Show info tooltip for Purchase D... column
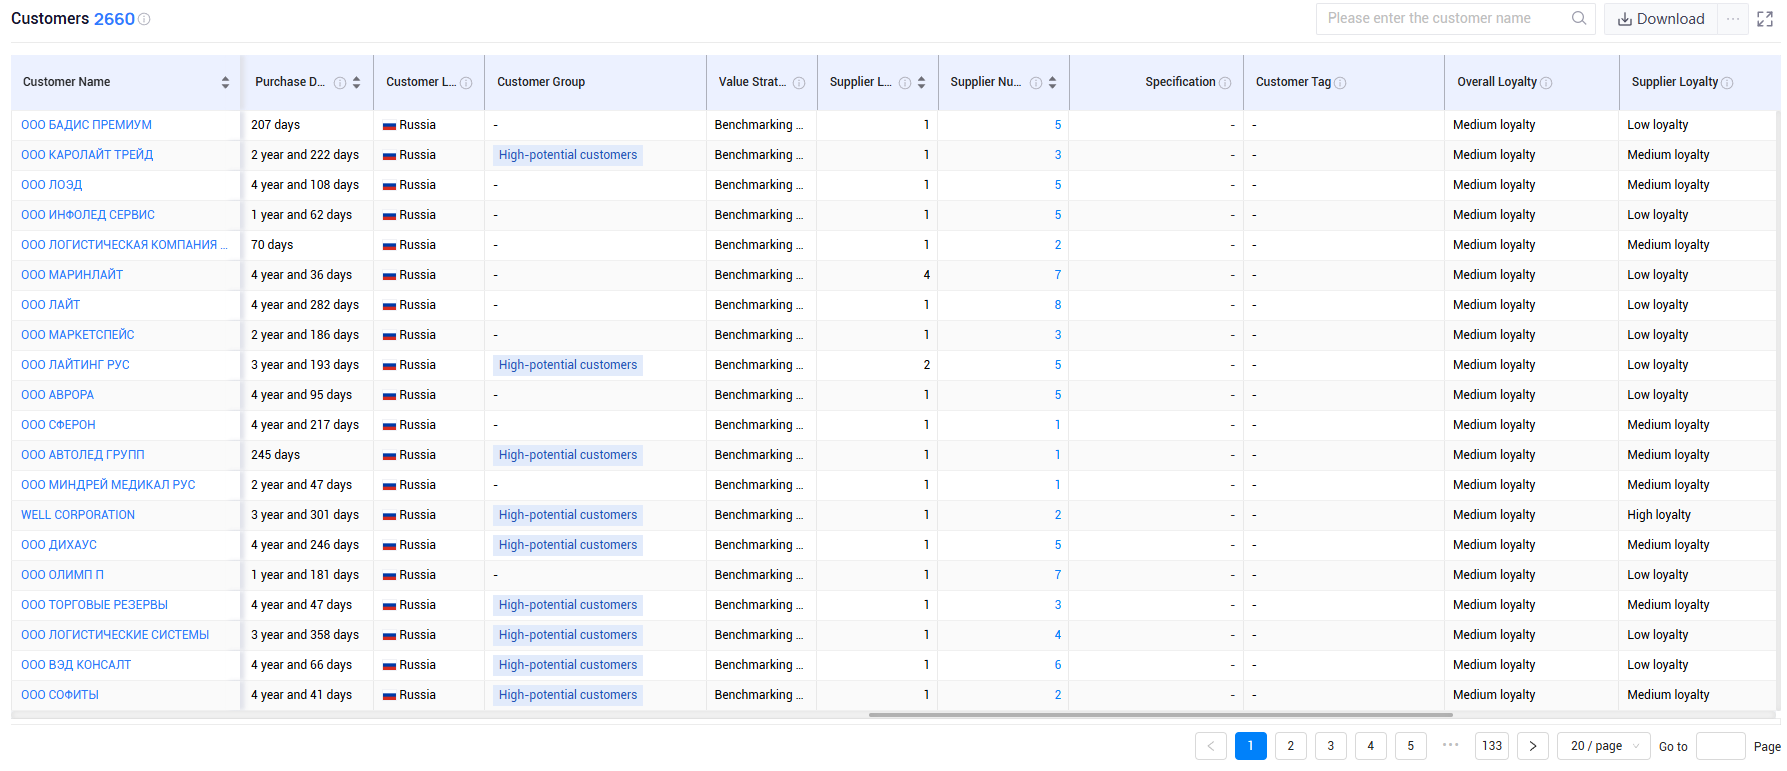Image resolution: width=1787 pixels, height=771 pixels. [x=340, y=83]
